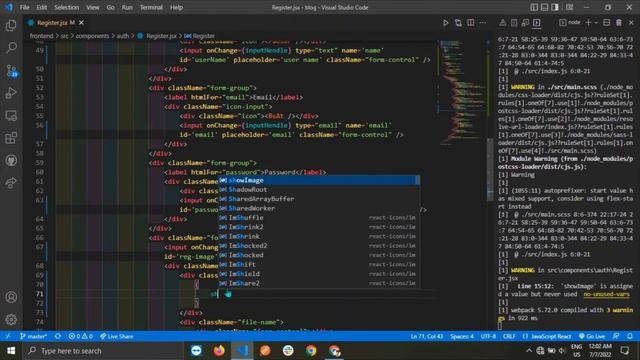Choose ShadowRoot autocomplete suggestion

(x=319, y=189)
